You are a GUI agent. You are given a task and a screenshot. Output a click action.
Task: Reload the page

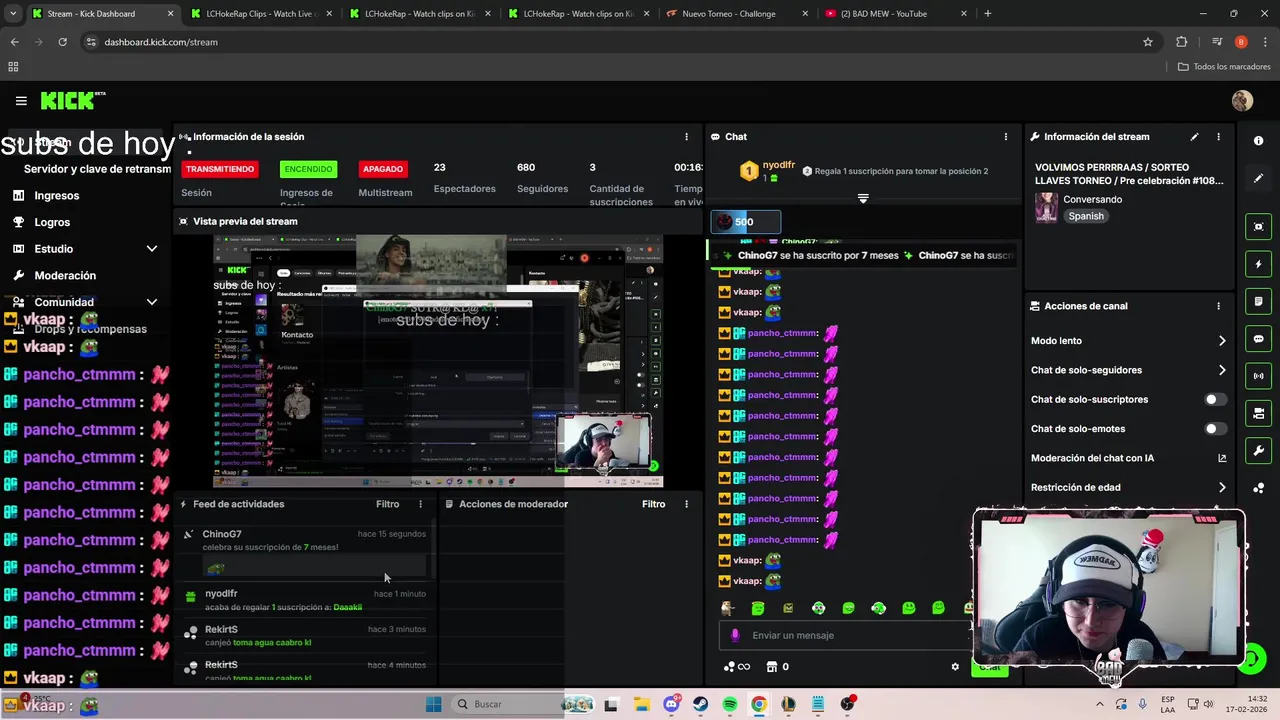62,42
